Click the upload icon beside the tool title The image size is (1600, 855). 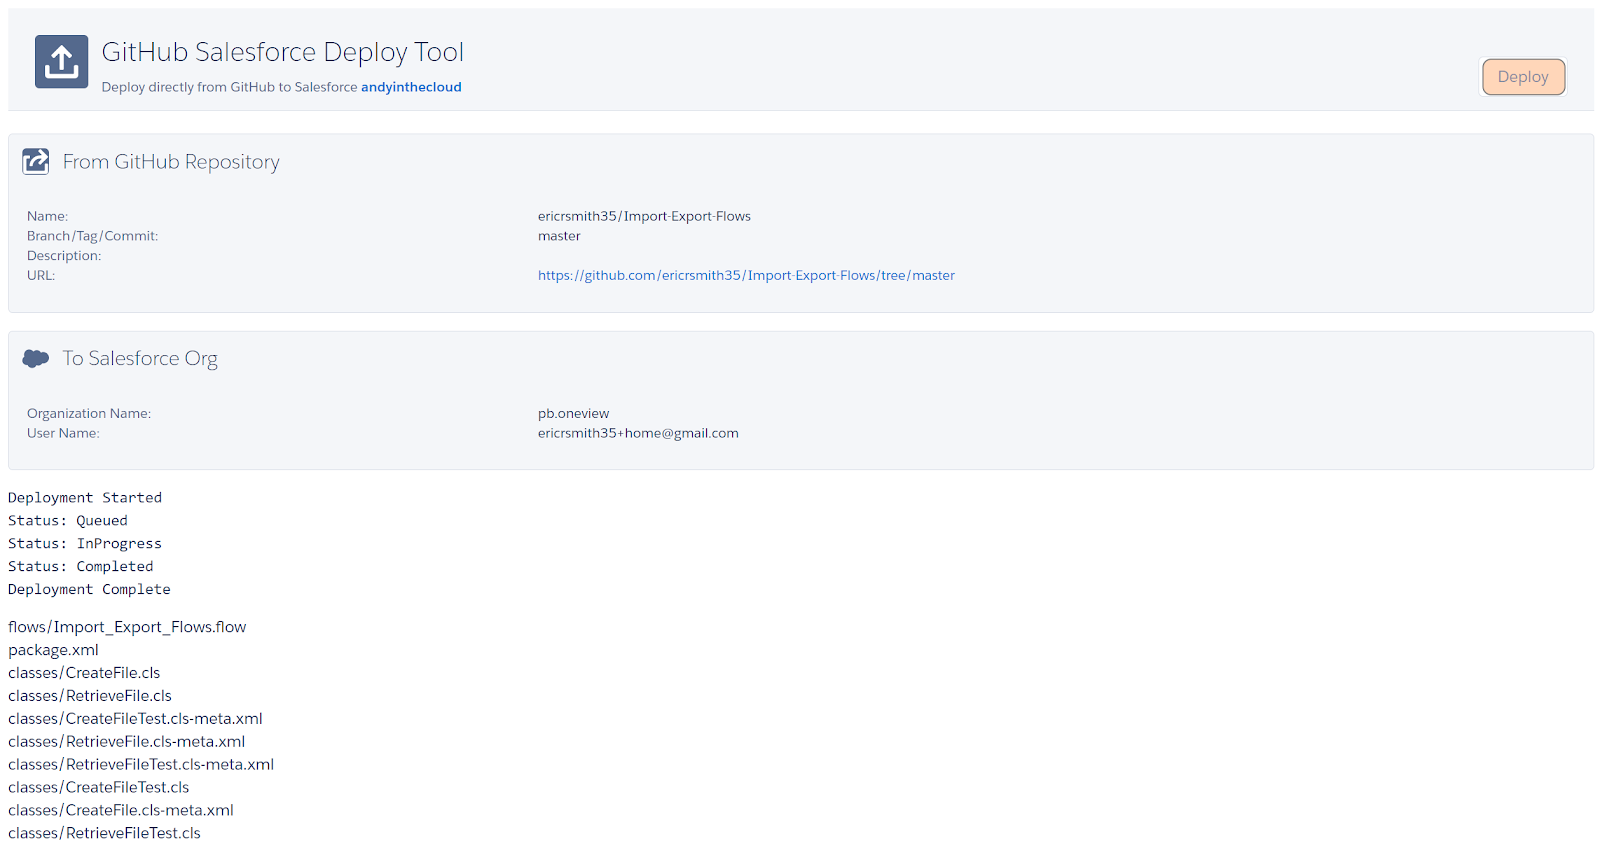click(61, 61)
